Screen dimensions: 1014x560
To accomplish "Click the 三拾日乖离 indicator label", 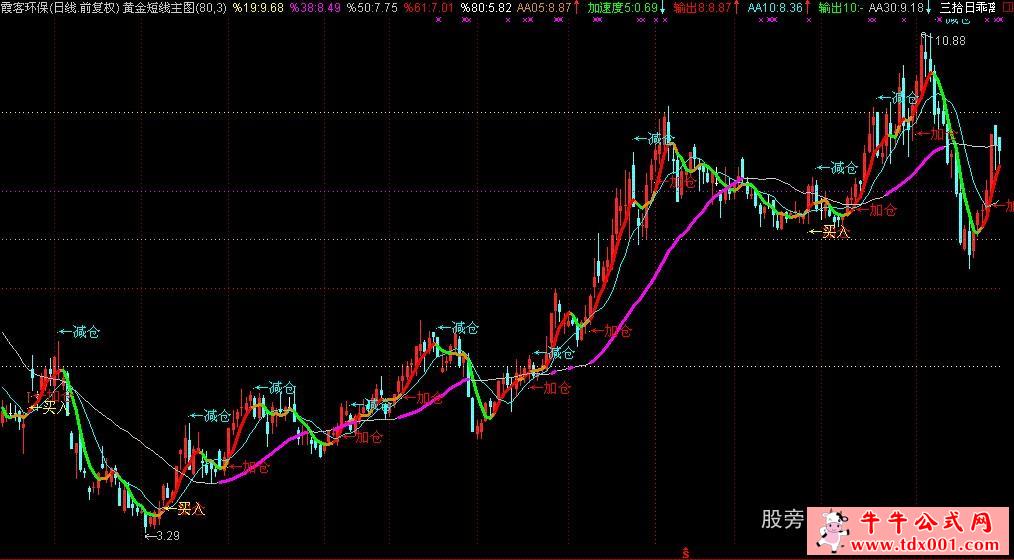I will (970, 7).
